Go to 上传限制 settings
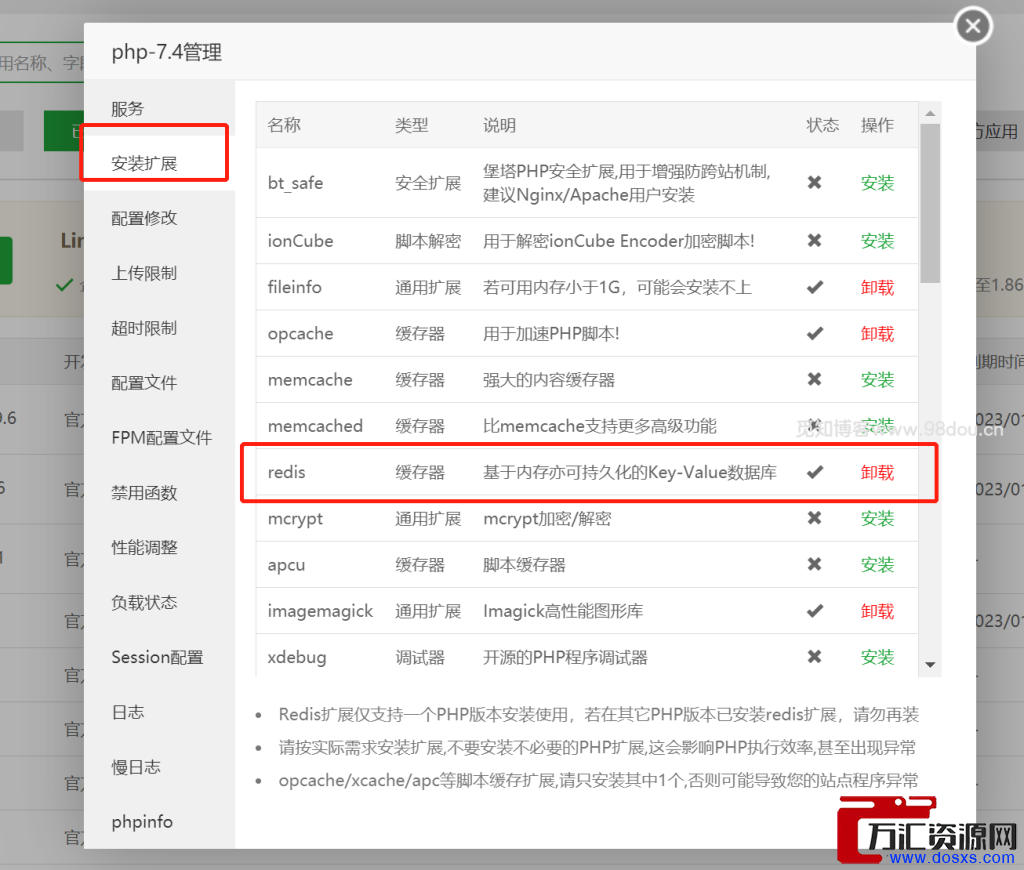Image resolution: width=1024 pixels, height=870 pixels. pos(144,273)
